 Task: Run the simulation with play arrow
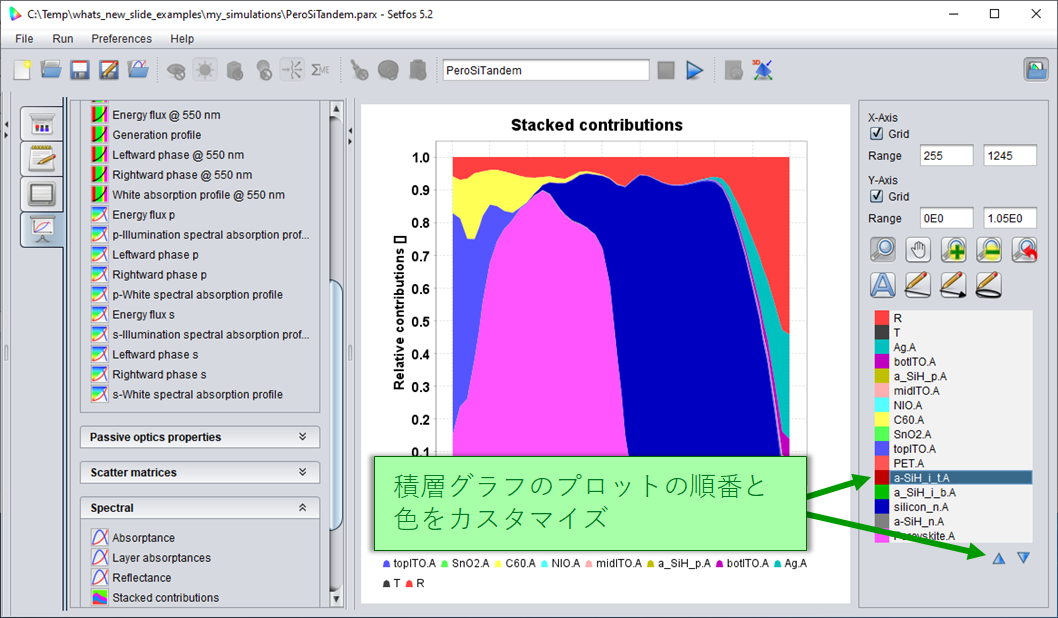click(694, 70)
